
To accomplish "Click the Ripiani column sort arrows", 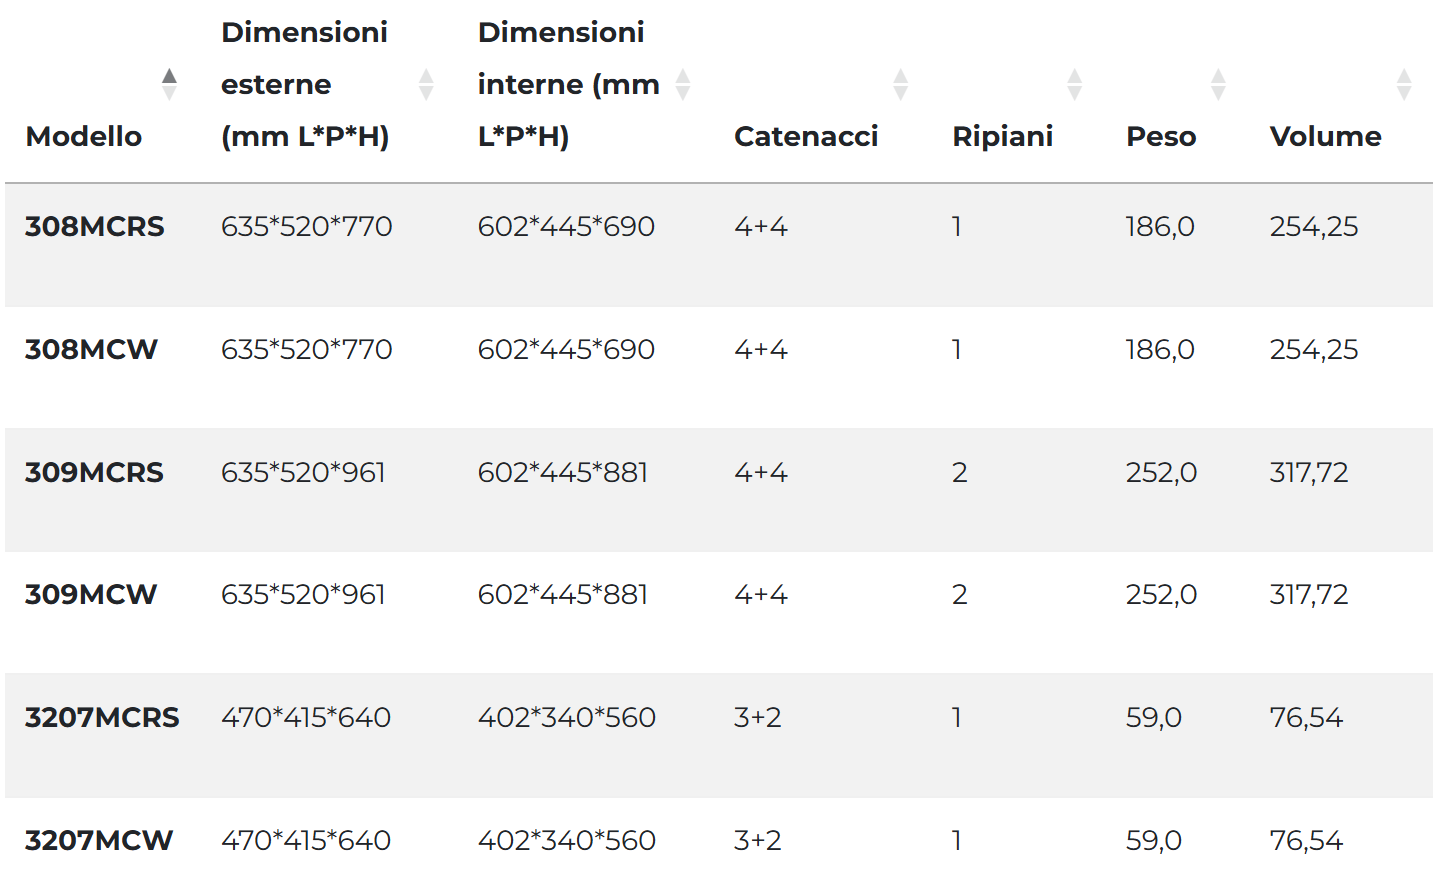I will coord(1075,84).
